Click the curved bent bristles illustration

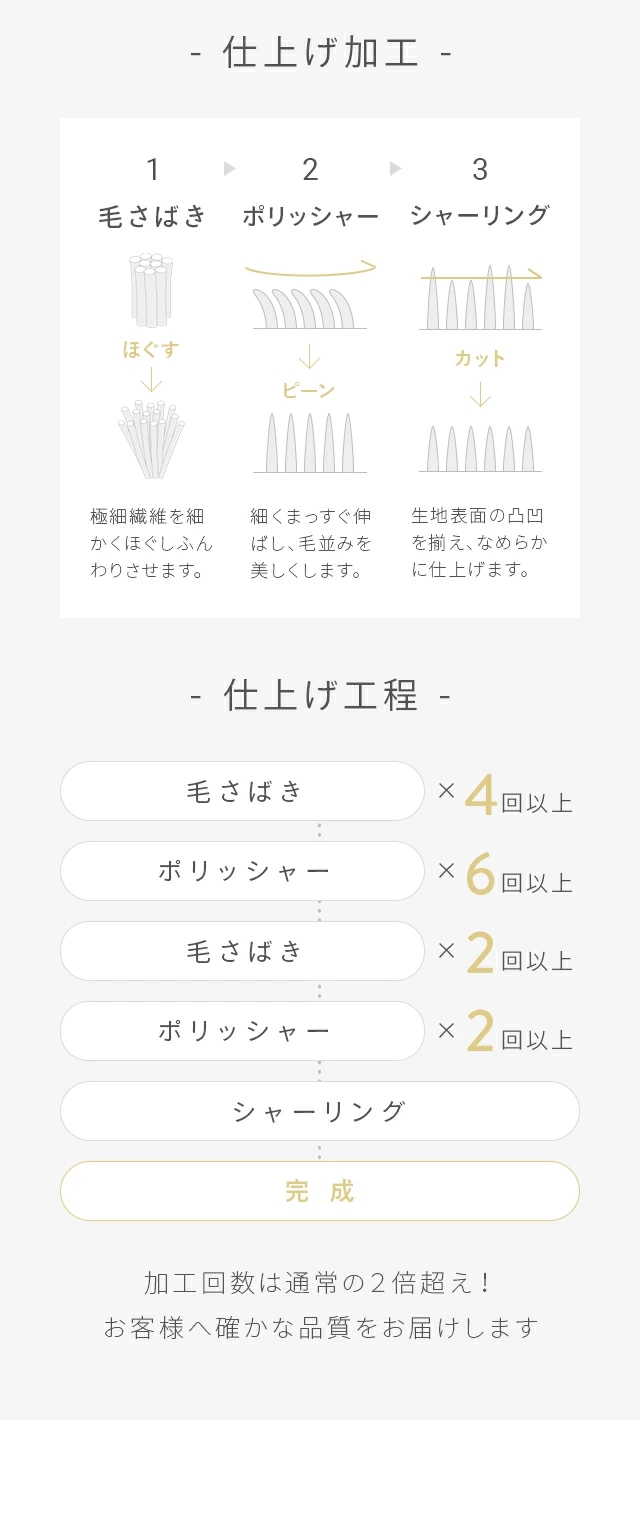click(x=310, y=307)
